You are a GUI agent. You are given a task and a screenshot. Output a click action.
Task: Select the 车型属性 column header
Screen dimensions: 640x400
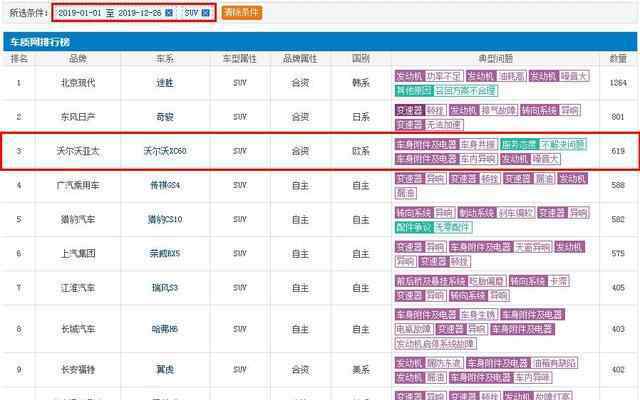coord(240,59)
